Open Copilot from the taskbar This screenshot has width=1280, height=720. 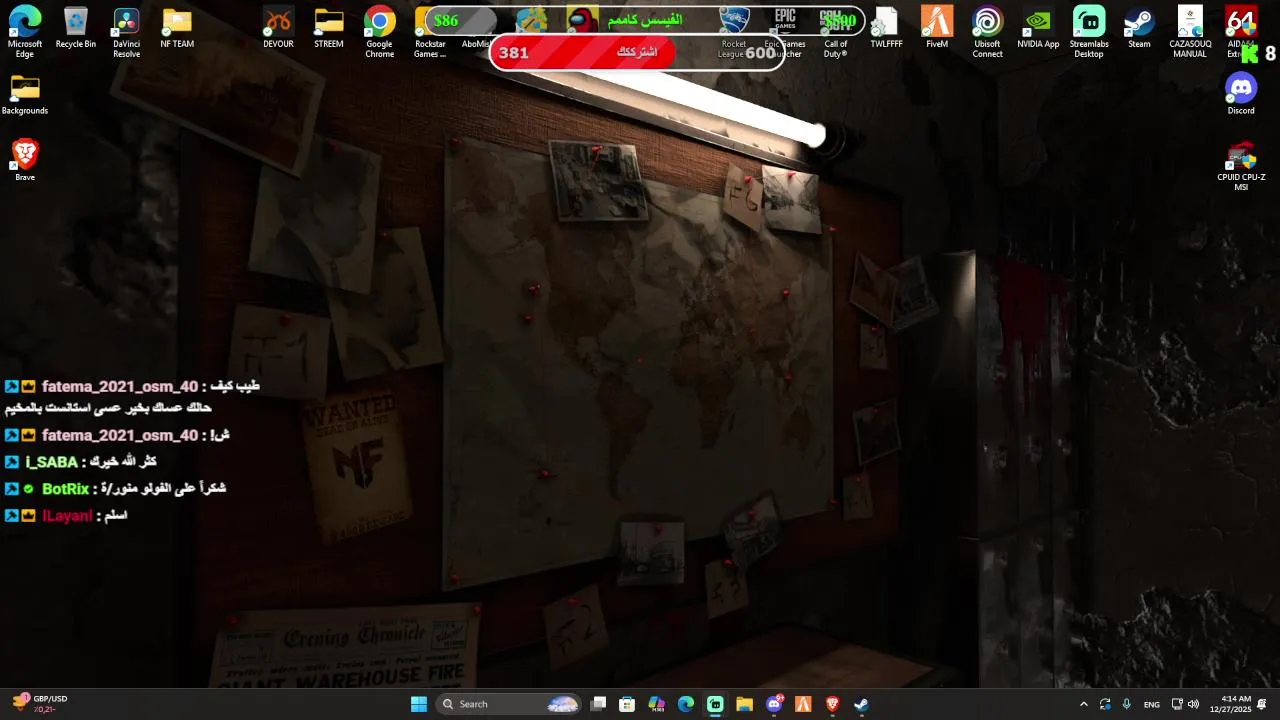pyautogui.click(x=656, y=704)
